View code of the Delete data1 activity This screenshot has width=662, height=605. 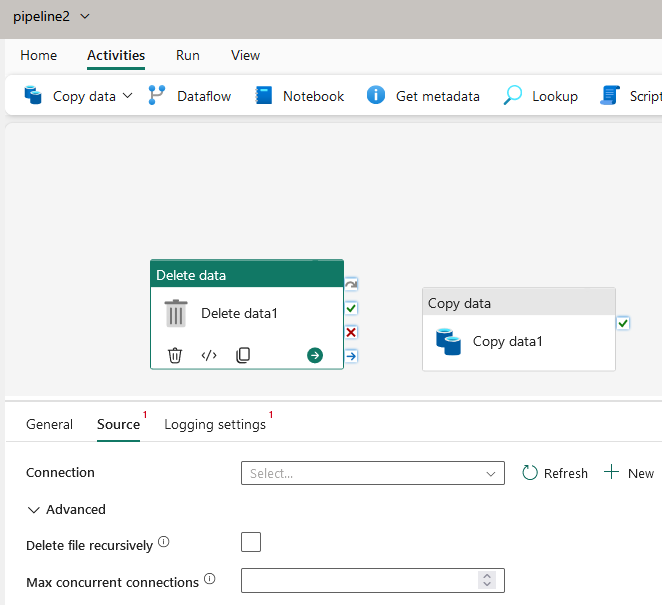click(209, 355)
